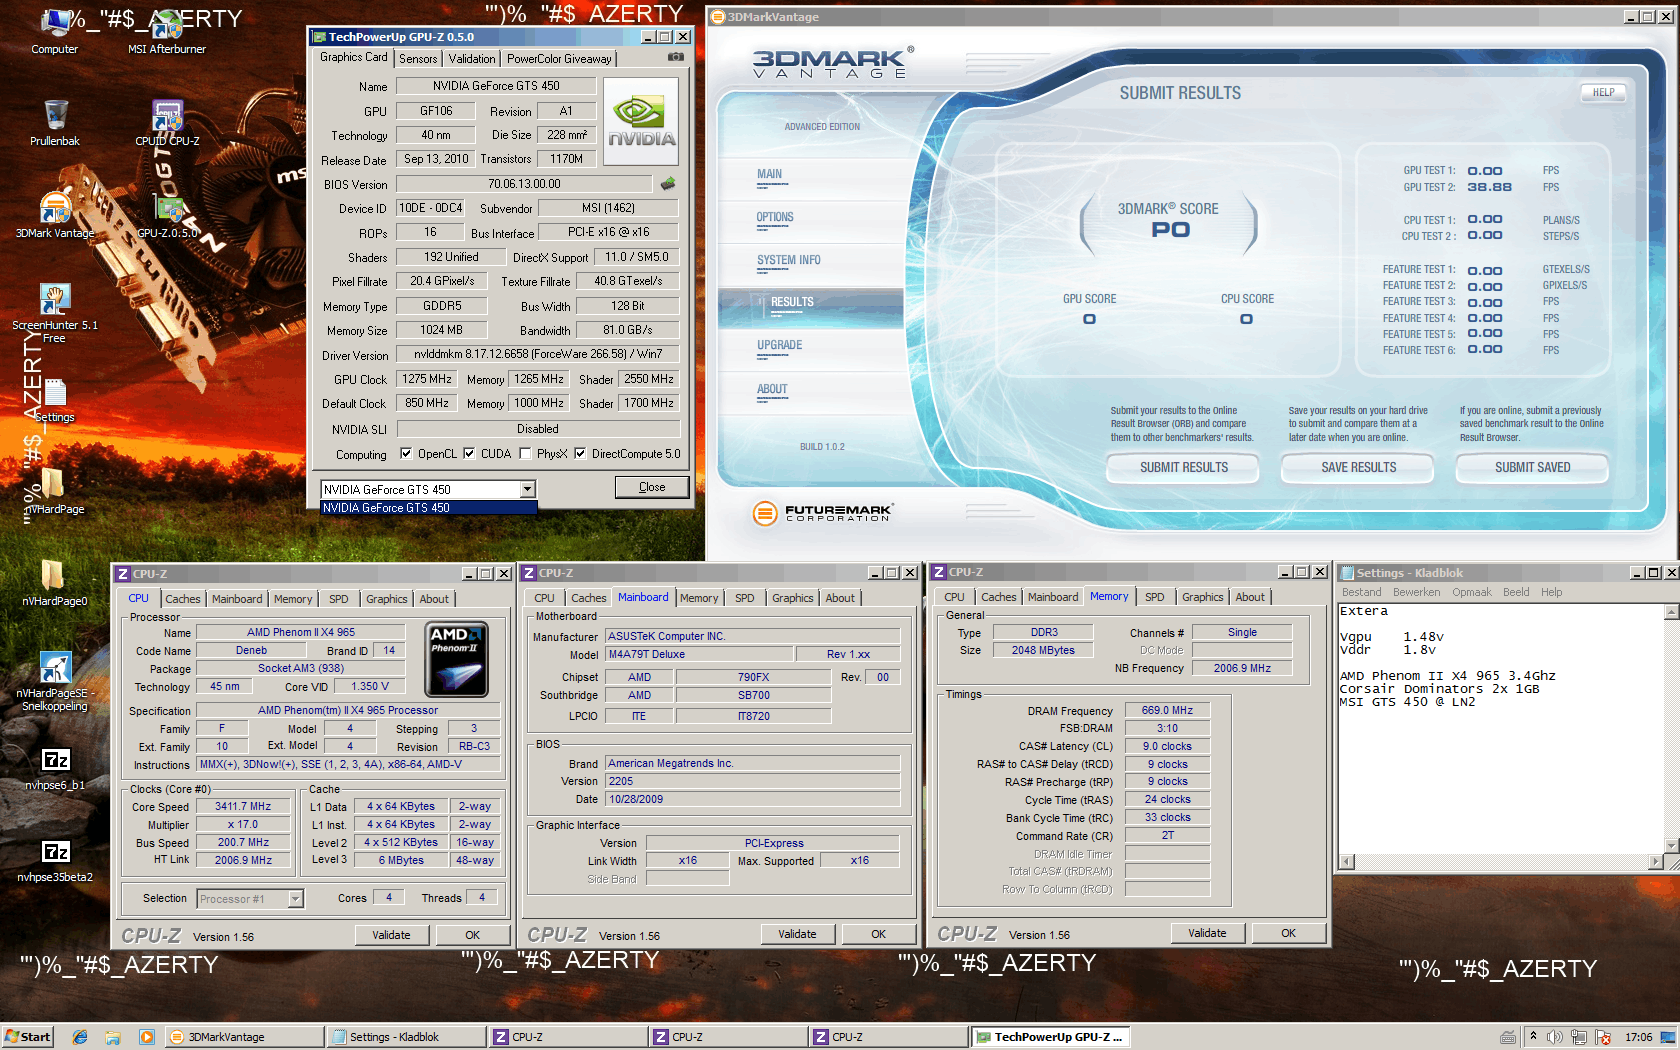Toggle the DirectCompute 5.0 checkbox
1680x1050 pixels.
pos(580,454)
